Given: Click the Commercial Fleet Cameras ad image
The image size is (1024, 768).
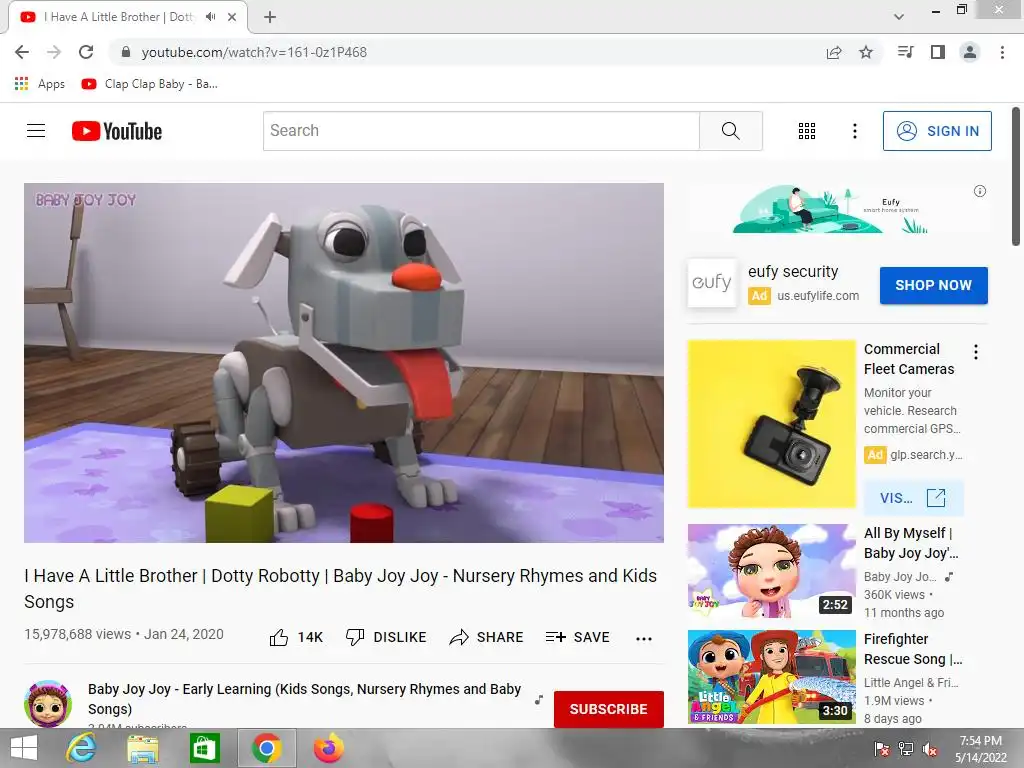Looking at the screenshot, I should coord(771,424).
